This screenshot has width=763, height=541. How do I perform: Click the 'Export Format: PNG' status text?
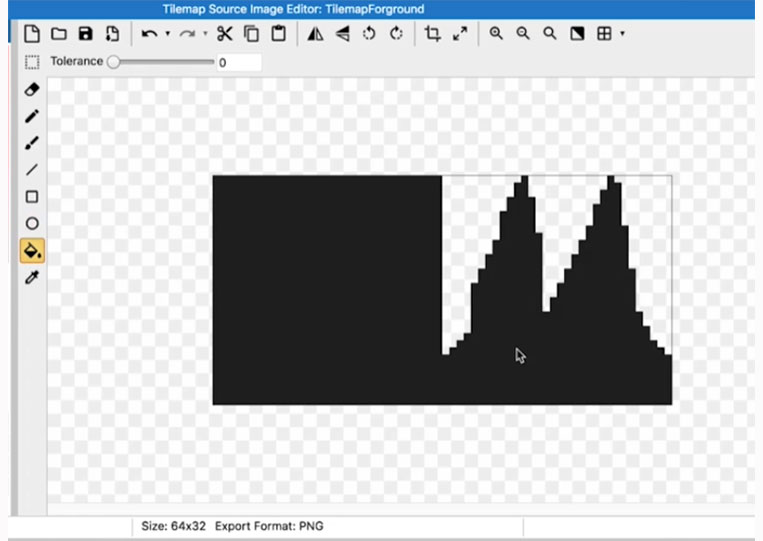269,526
